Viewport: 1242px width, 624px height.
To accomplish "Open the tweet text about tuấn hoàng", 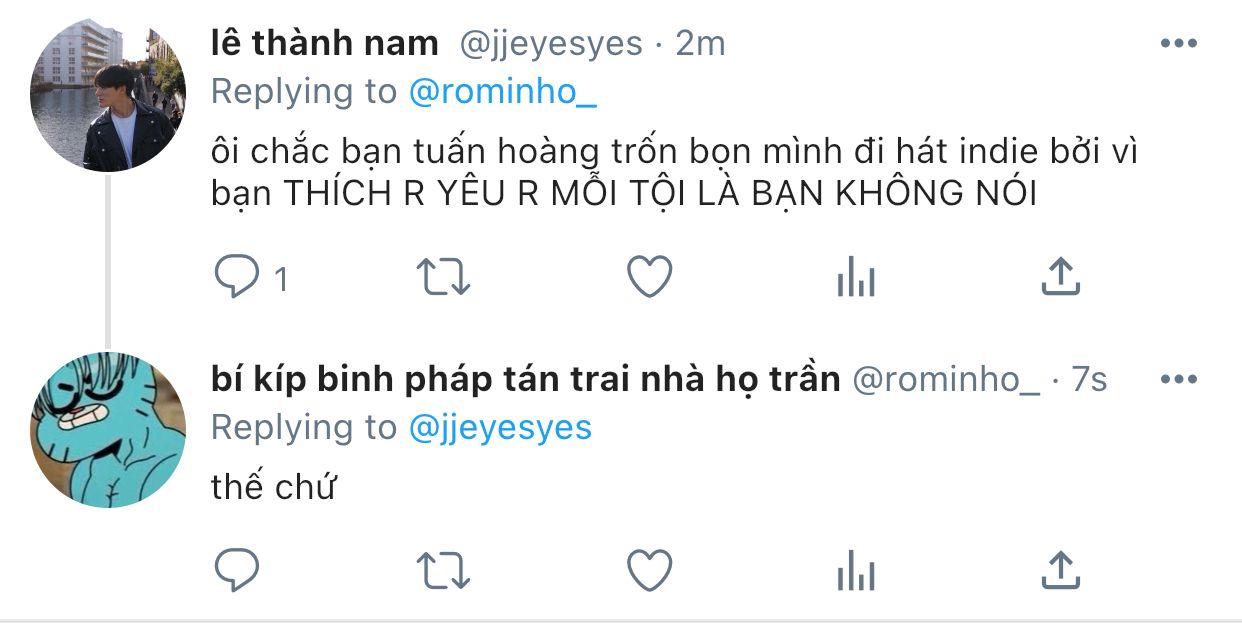I will coord(675,173).
